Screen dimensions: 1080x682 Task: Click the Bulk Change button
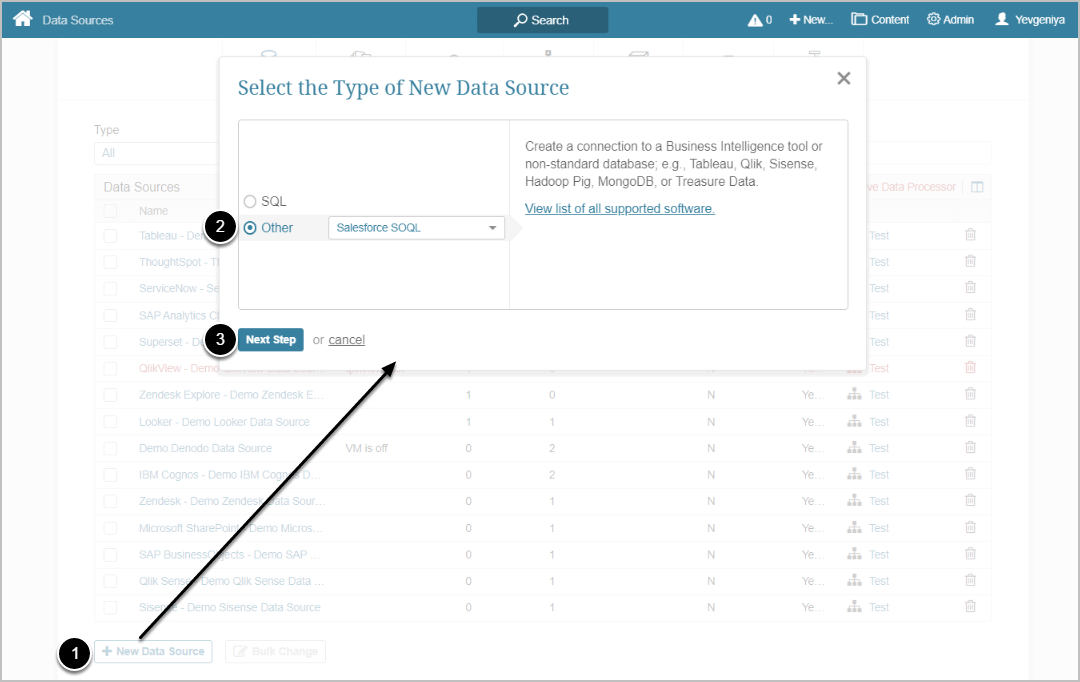coord(276,651)
